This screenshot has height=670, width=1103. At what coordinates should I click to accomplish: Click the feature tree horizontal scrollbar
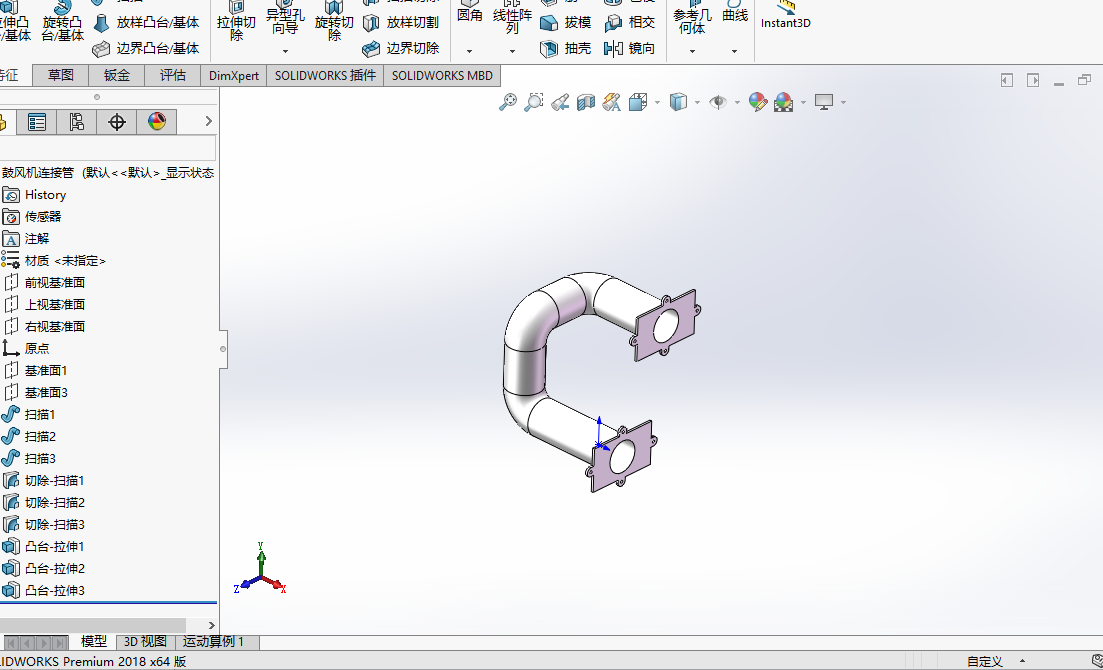93,625
